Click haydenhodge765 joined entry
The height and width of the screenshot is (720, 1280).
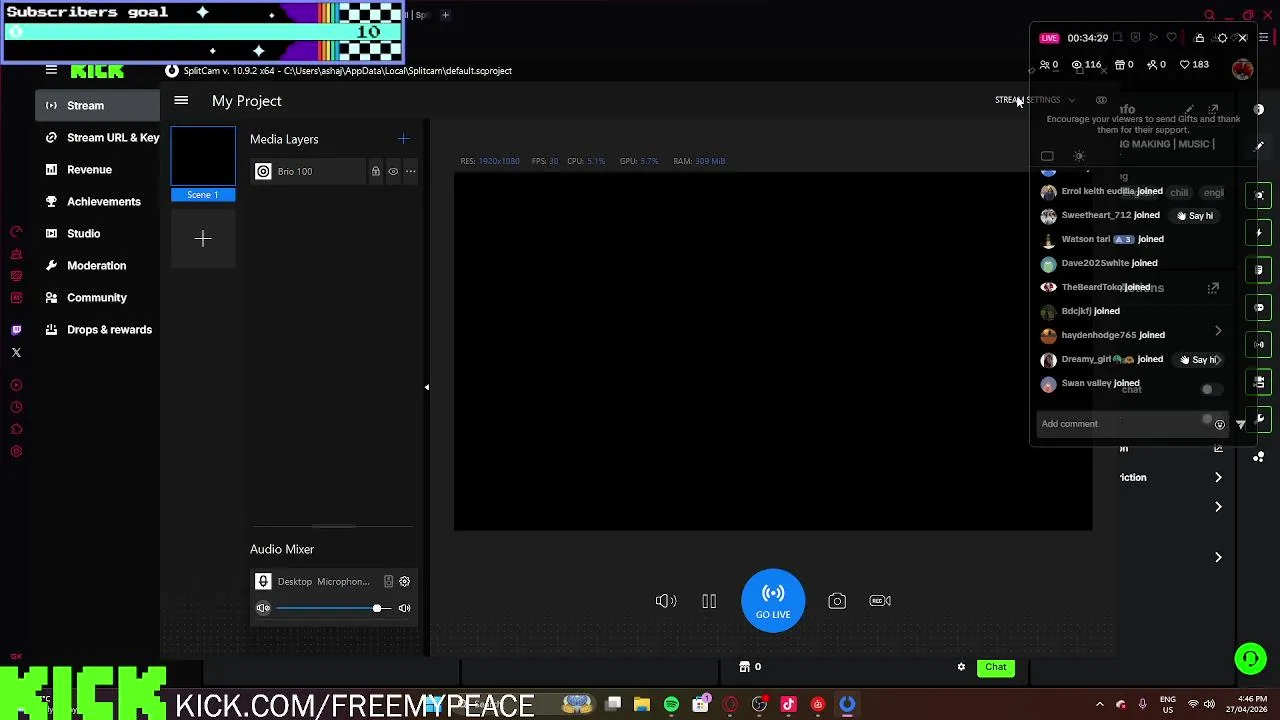coord(1102,335)
